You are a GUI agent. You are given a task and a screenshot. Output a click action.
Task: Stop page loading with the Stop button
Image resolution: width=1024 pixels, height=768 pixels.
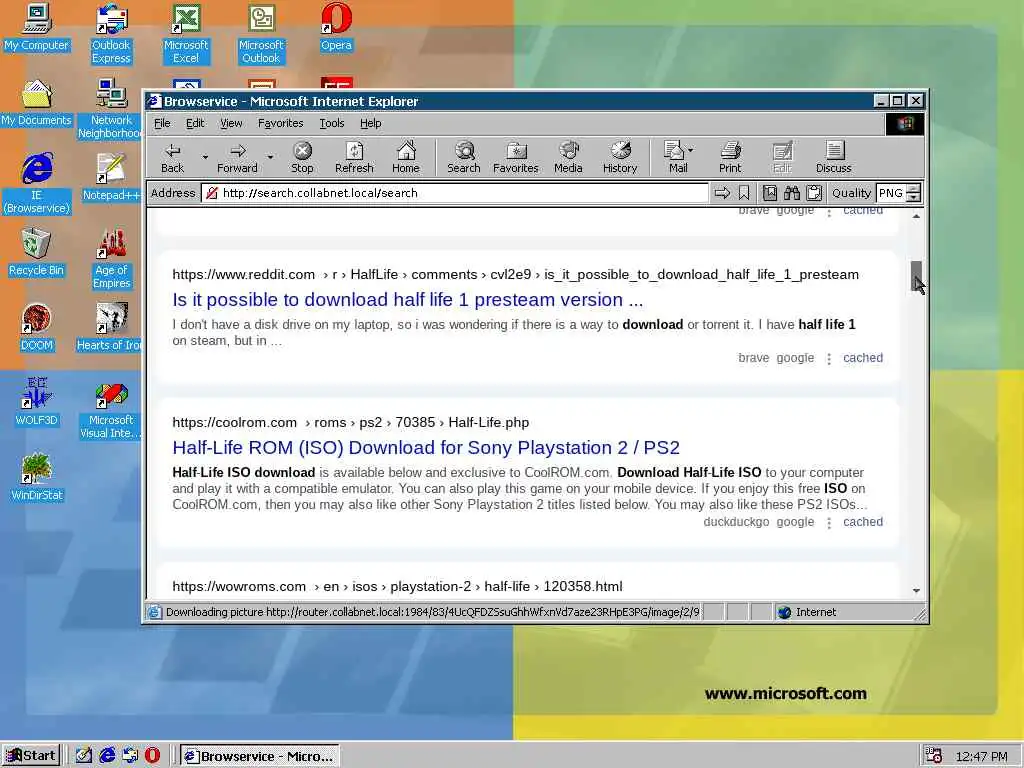click(x=302, y=158)
